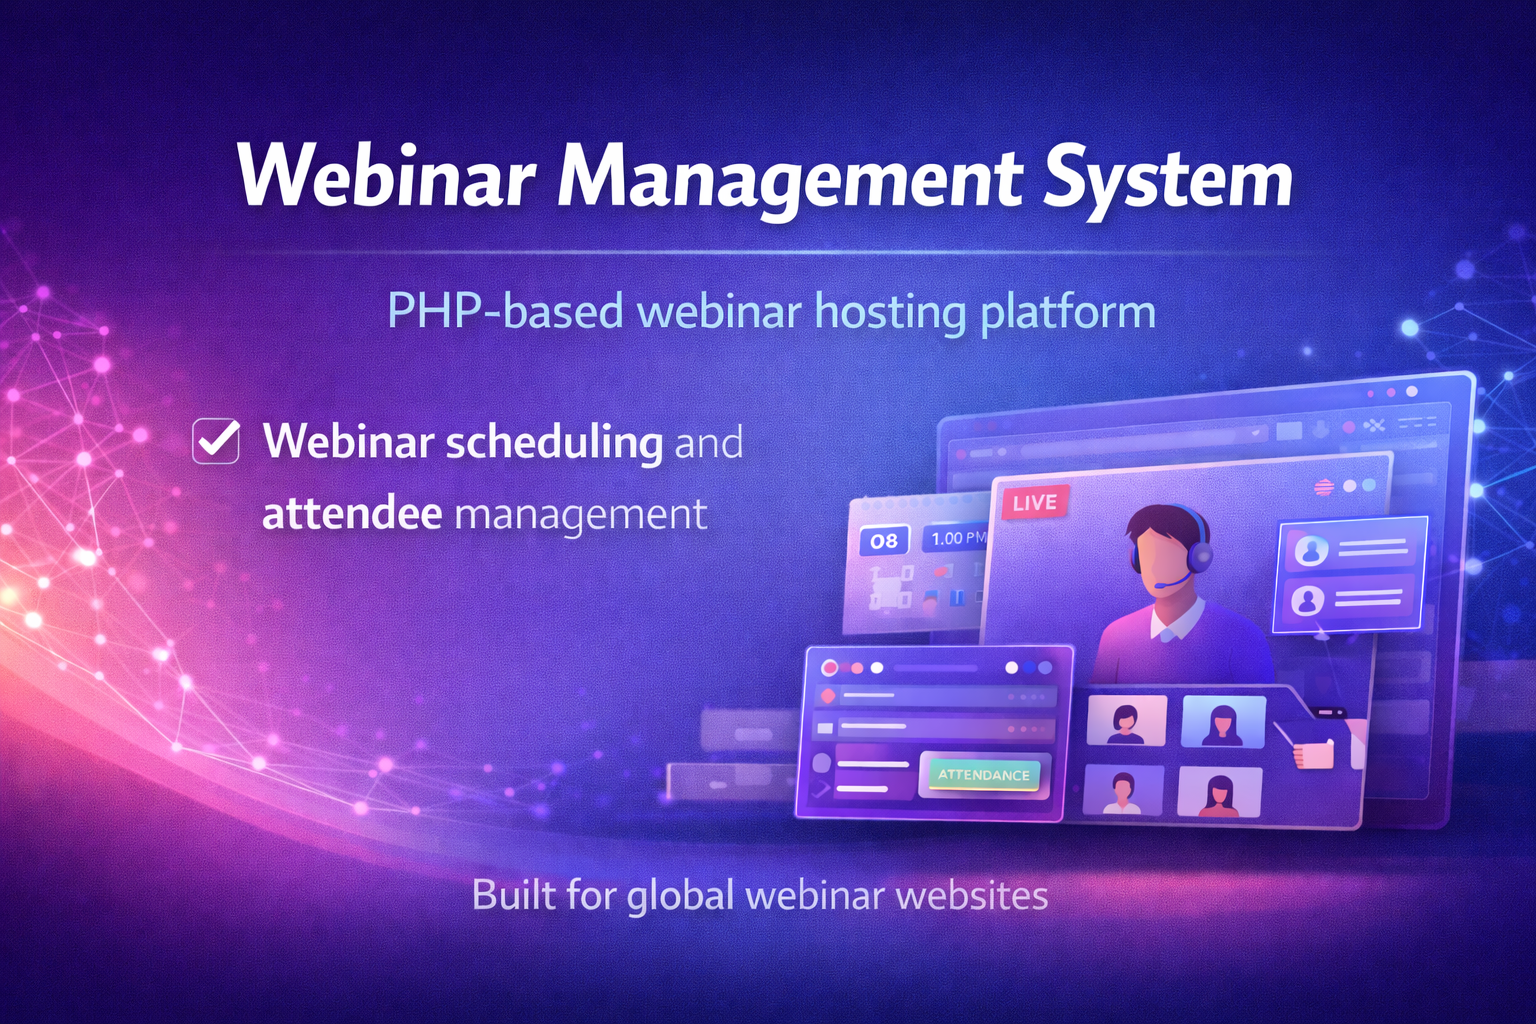
Task: Click the top attendee avatar in the chat panel
Action: tap(1310, 550)
